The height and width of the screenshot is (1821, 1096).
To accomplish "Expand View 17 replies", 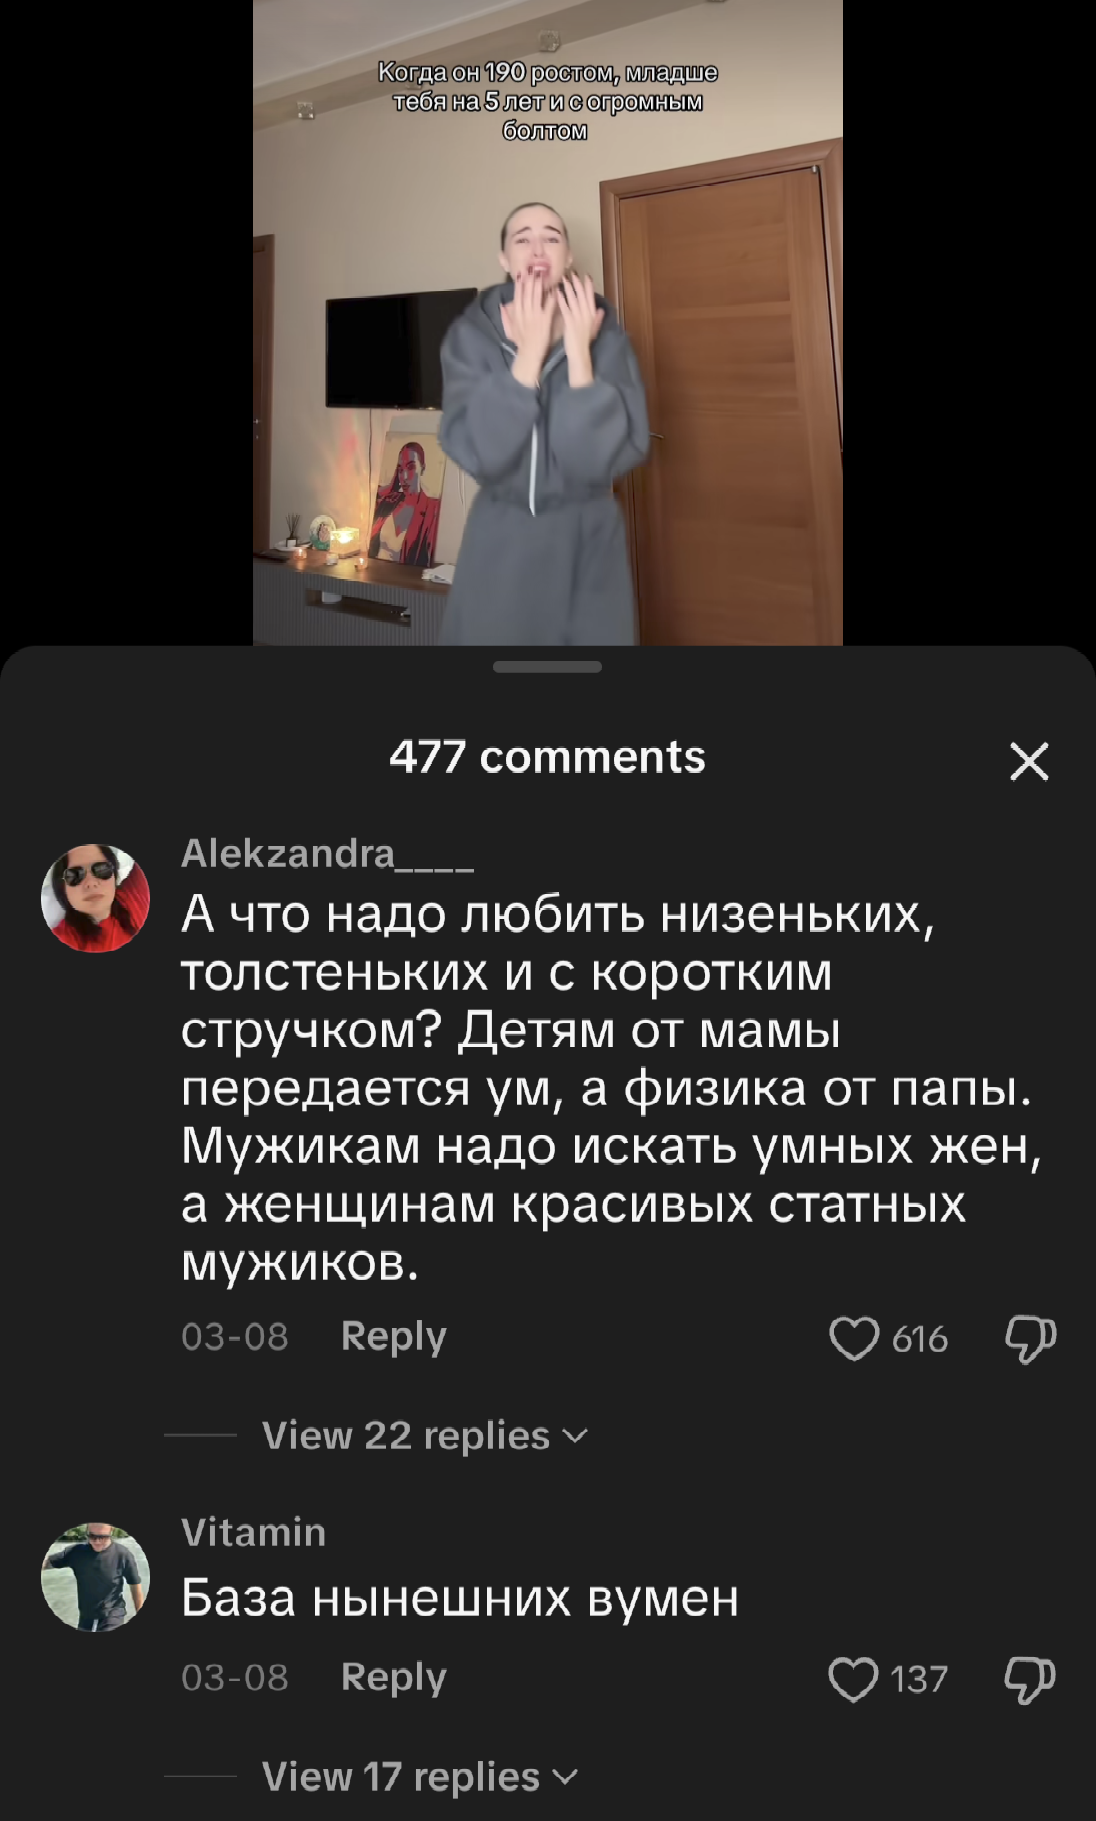I will pos(420,1777).
